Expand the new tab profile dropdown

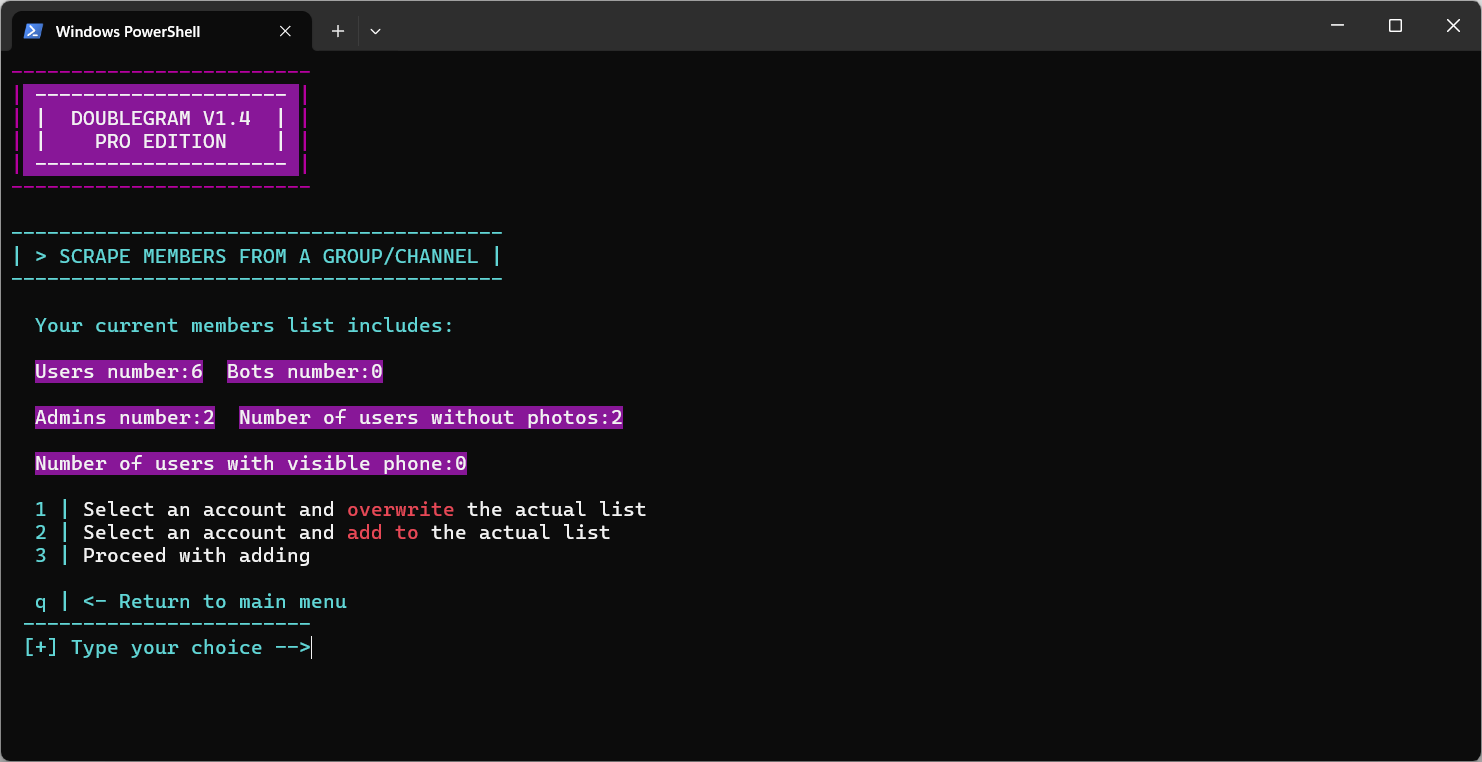point(375,31)
